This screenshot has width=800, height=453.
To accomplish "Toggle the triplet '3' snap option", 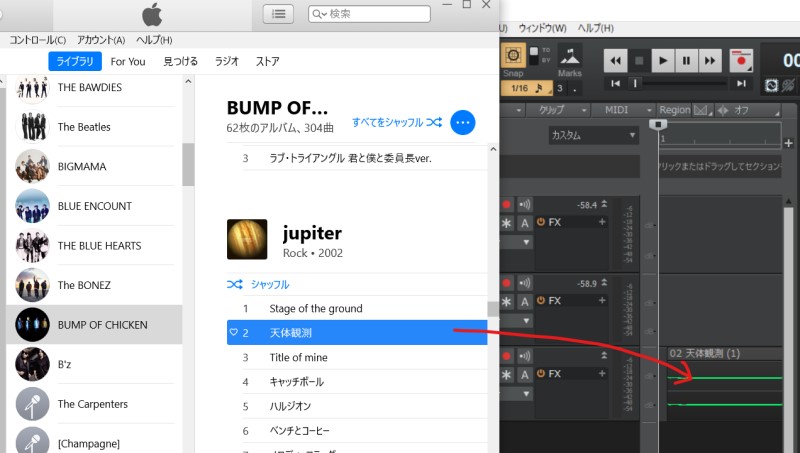I will (x=560, y=88).
